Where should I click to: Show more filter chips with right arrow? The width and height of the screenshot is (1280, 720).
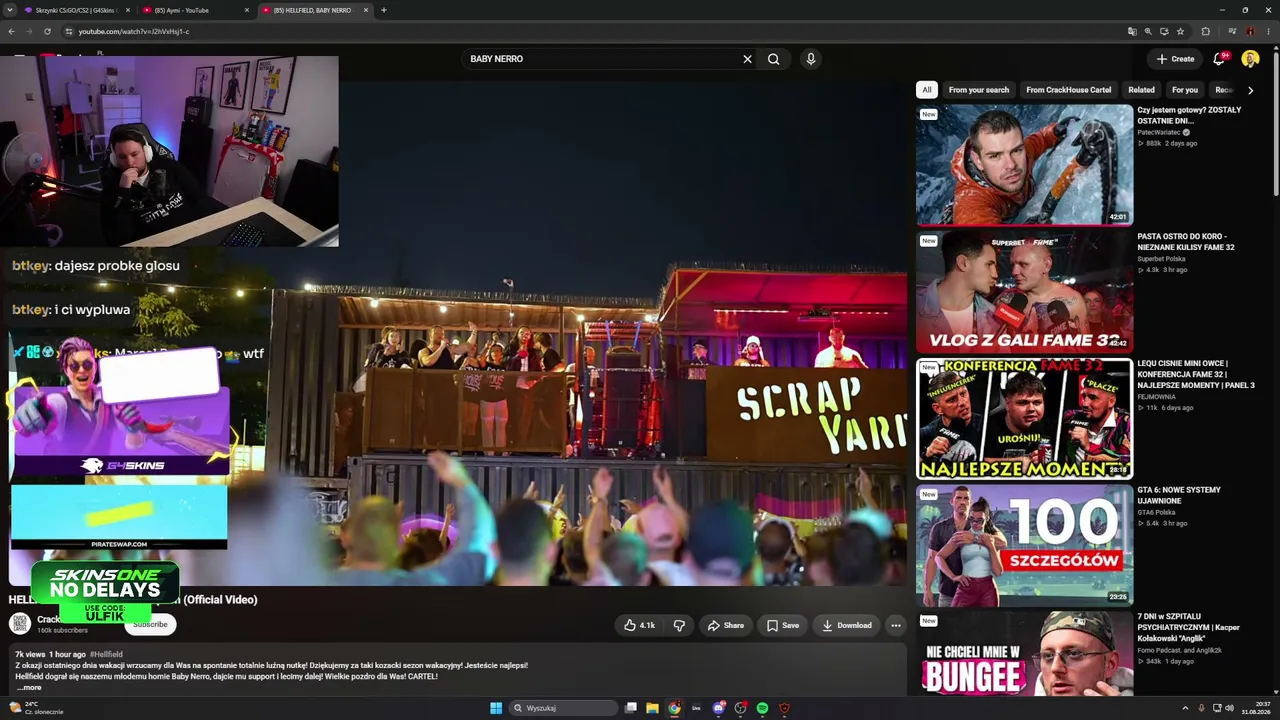click(x=1250, y=90)
